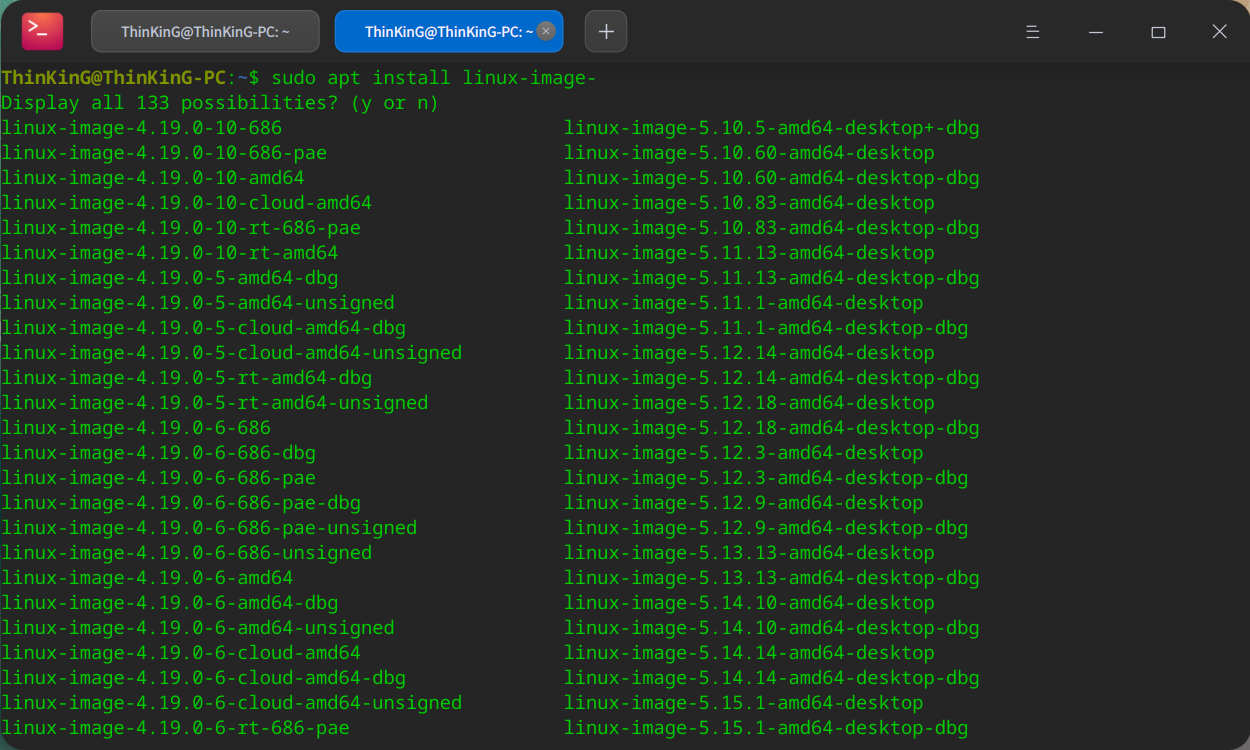Image resolution: width=1250 pixels, height=750 pixels.
Task: Select the currently active second terminal tab
Action: [x=440, y=31]
